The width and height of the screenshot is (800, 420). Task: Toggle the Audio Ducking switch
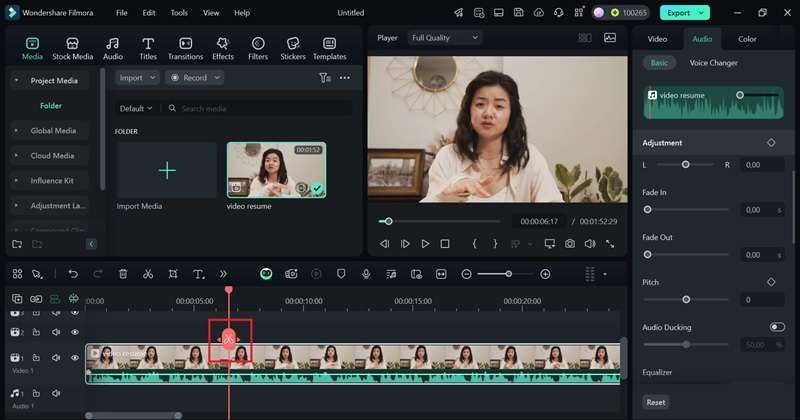777,327
